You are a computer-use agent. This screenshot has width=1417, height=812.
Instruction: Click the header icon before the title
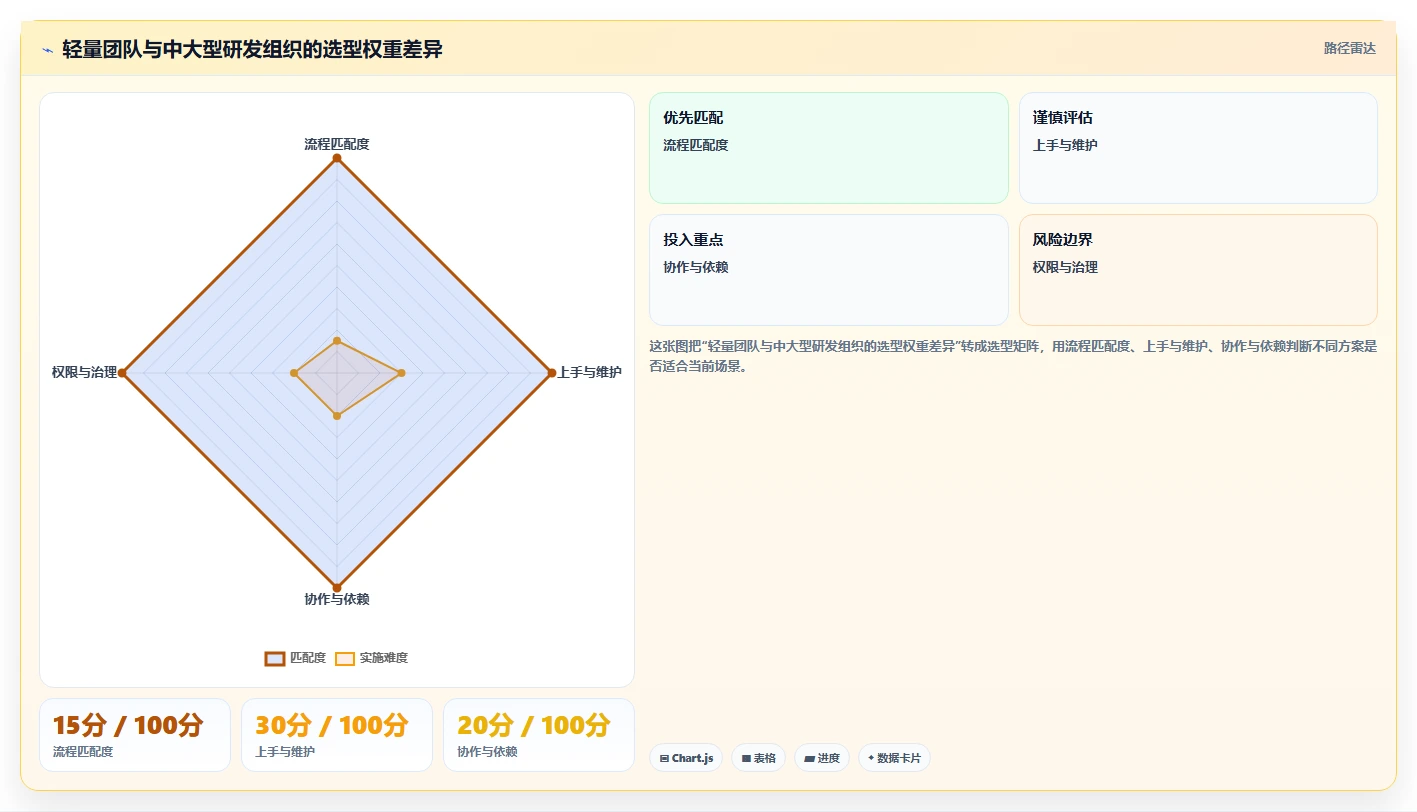(x=47, y=50)
